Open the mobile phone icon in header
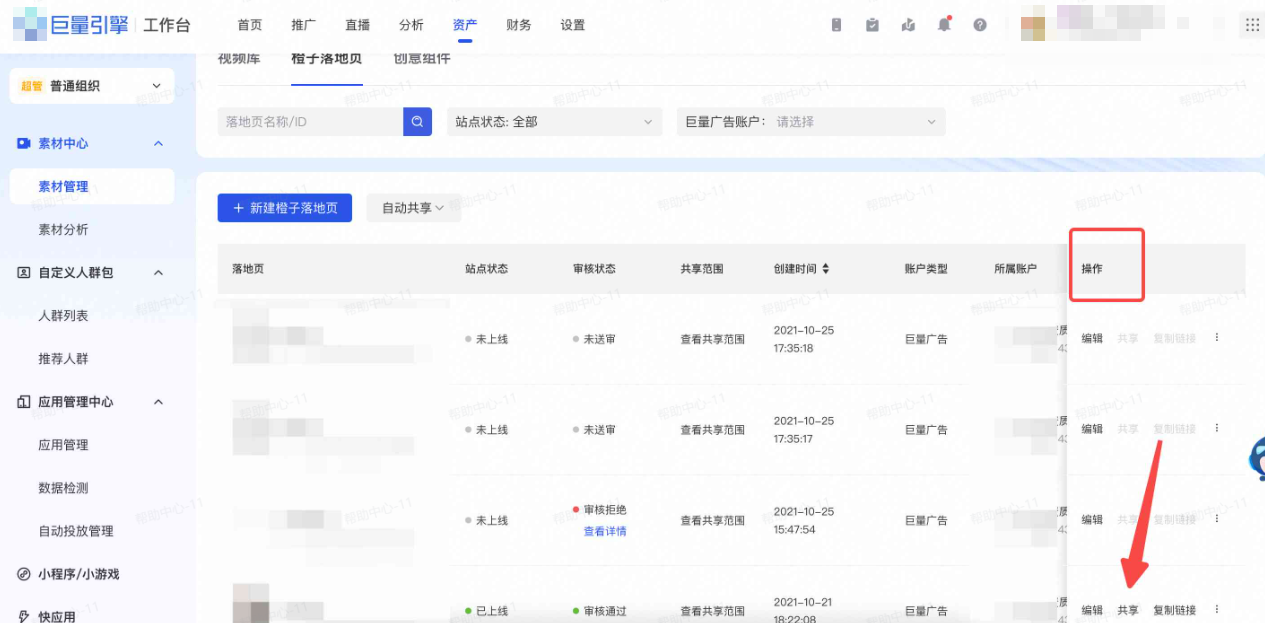1265x623 pixels. (x=837, y=25)
